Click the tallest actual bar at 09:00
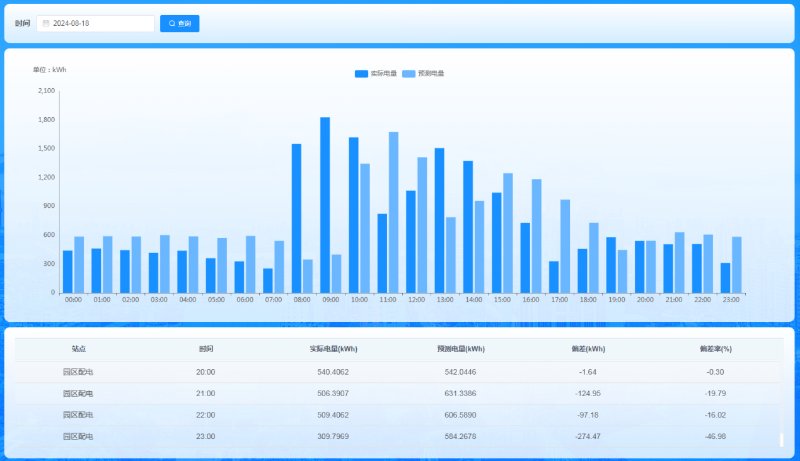800x461 pixels. [x=325, y=205]
